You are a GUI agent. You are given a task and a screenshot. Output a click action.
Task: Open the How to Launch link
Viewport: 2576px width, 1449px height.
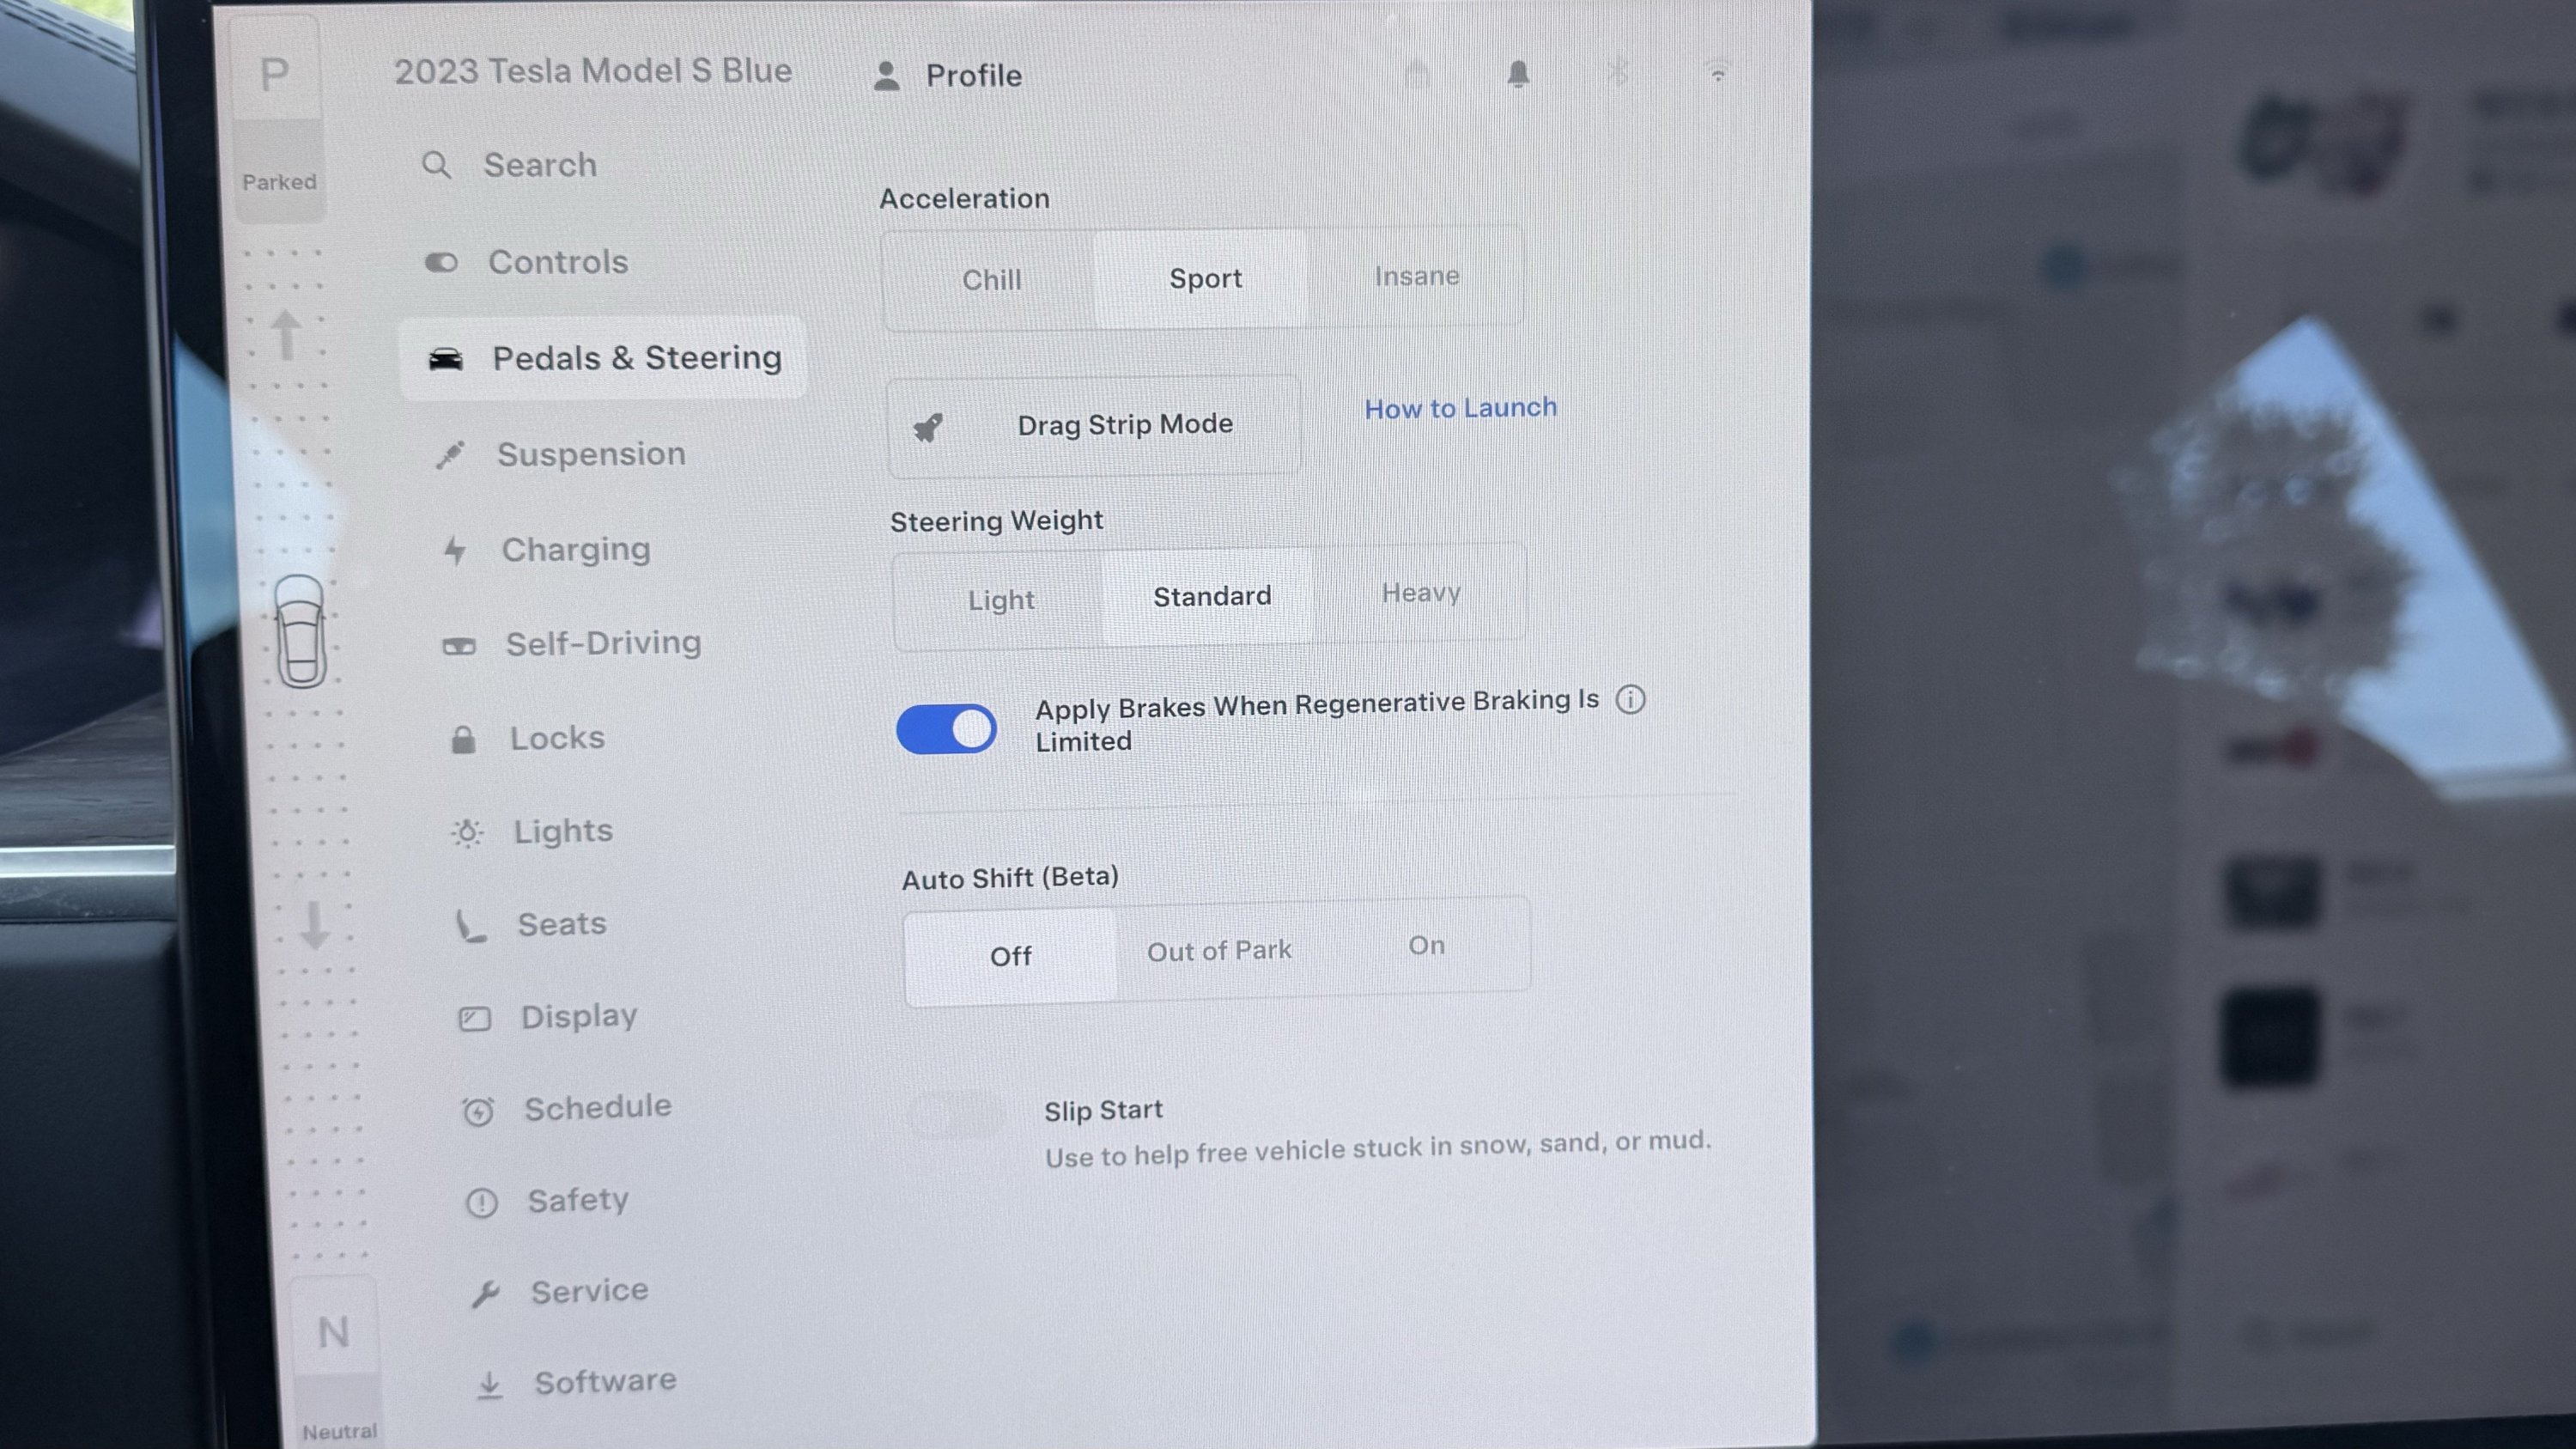[x=1460, y=408]
